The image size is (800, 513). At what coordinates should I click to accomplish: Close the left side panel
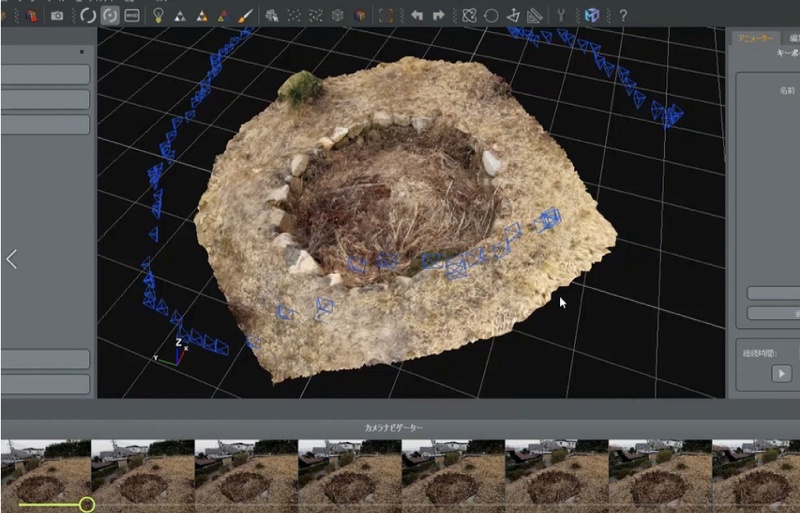[81, 51]
